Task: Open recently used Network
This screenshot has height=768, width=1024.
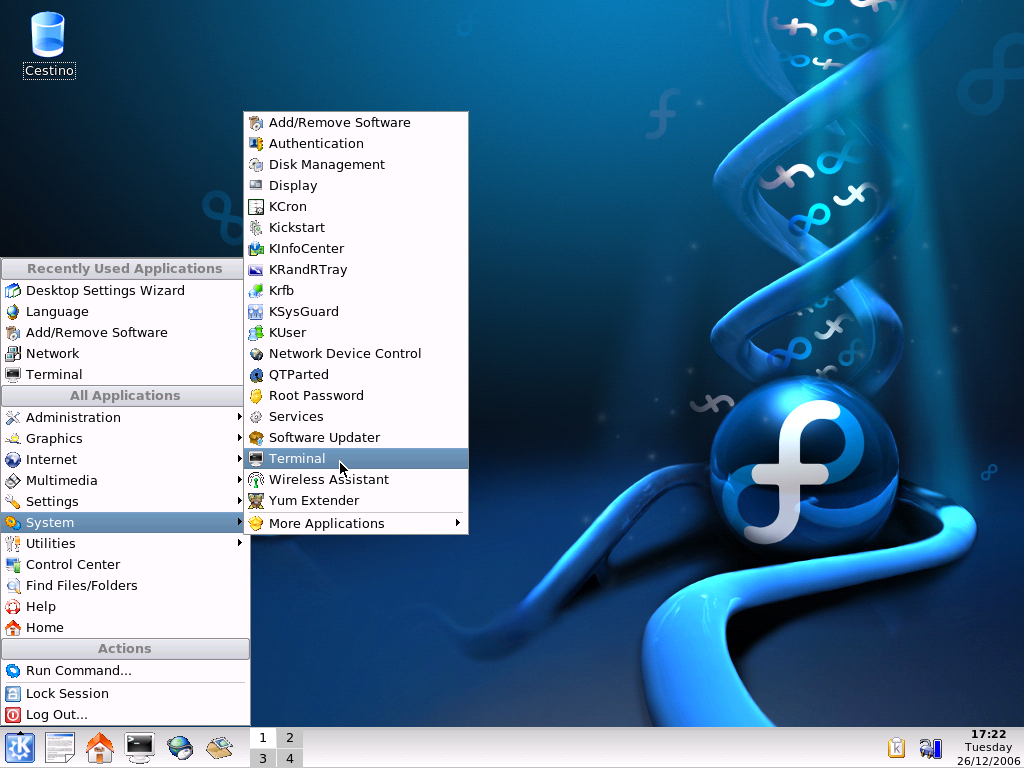Action: coord(124,353)
